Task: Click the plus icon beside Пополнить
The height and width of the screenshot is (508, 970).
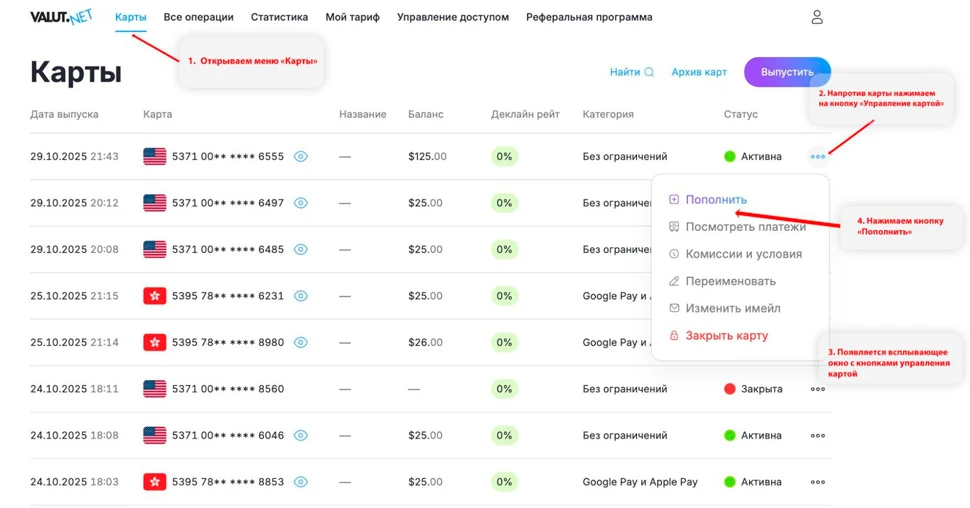Action: [x=674, y=199]
